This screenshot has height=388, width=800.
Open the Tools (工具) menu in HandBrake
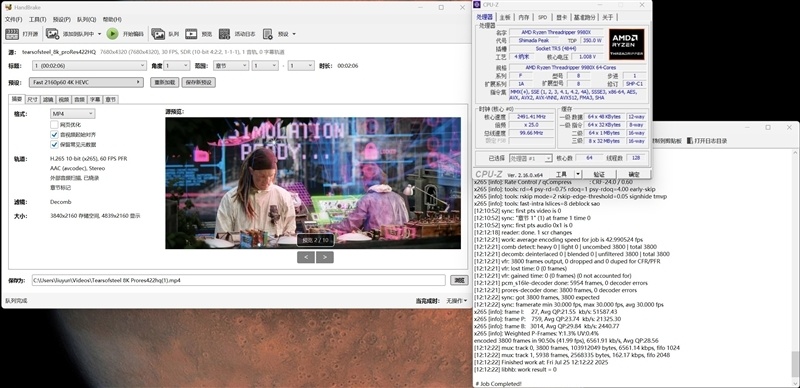[x=38, y=19]
